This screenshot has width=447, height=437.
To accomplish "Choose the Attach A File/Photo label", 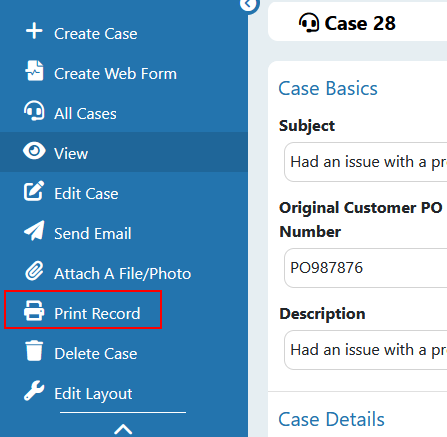I will [x=123, y=274].
